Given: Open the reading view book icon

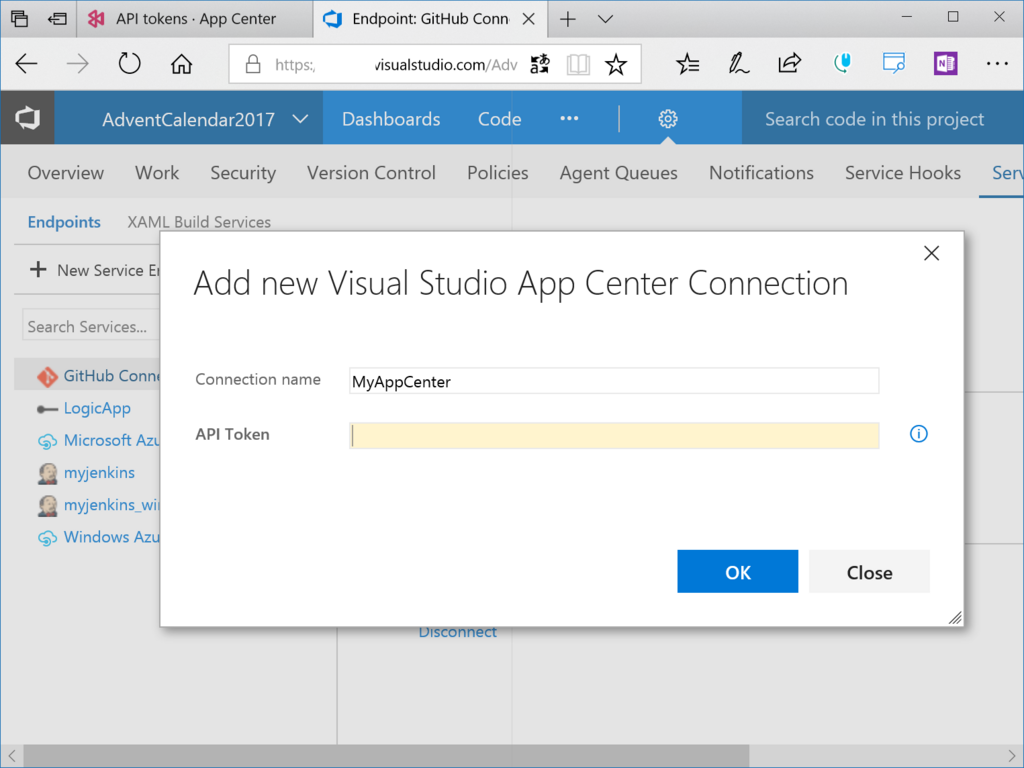Looking at the screenshot, I should [578, 65].
